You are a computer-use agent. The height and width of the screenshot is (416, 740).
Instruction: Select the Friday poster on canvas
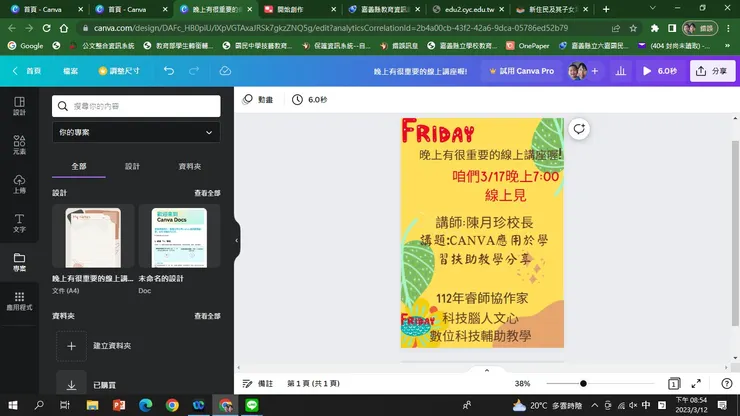point(482,233)
